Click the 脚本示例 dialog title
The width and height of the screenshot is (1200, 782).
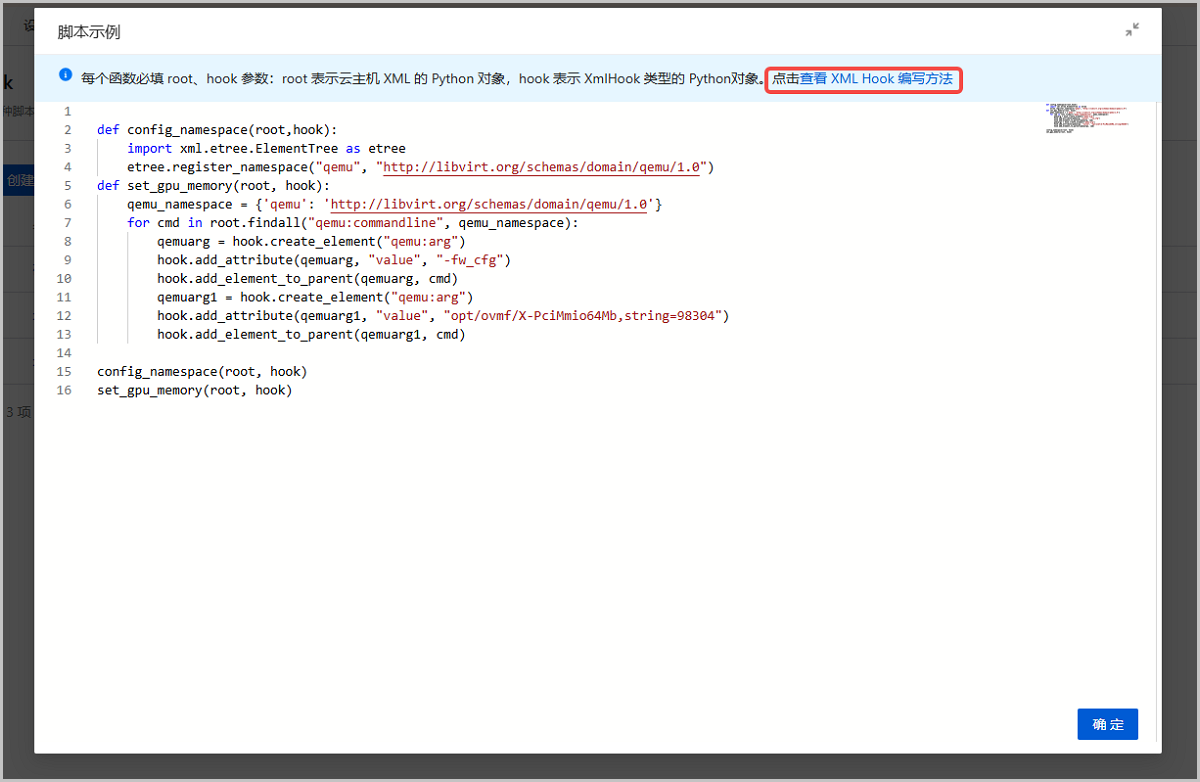point(89,32)
